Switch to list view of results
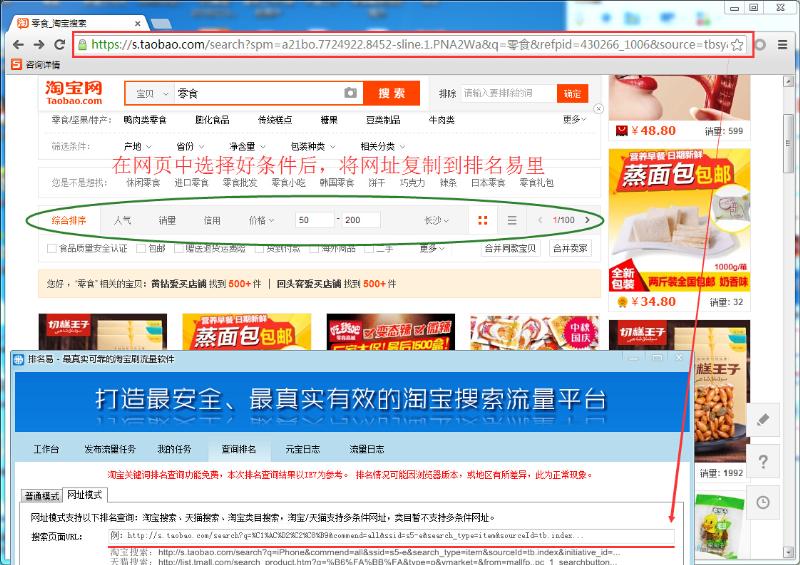The height and width of the screenshot is (565, 800). click(x=512, y=220)
